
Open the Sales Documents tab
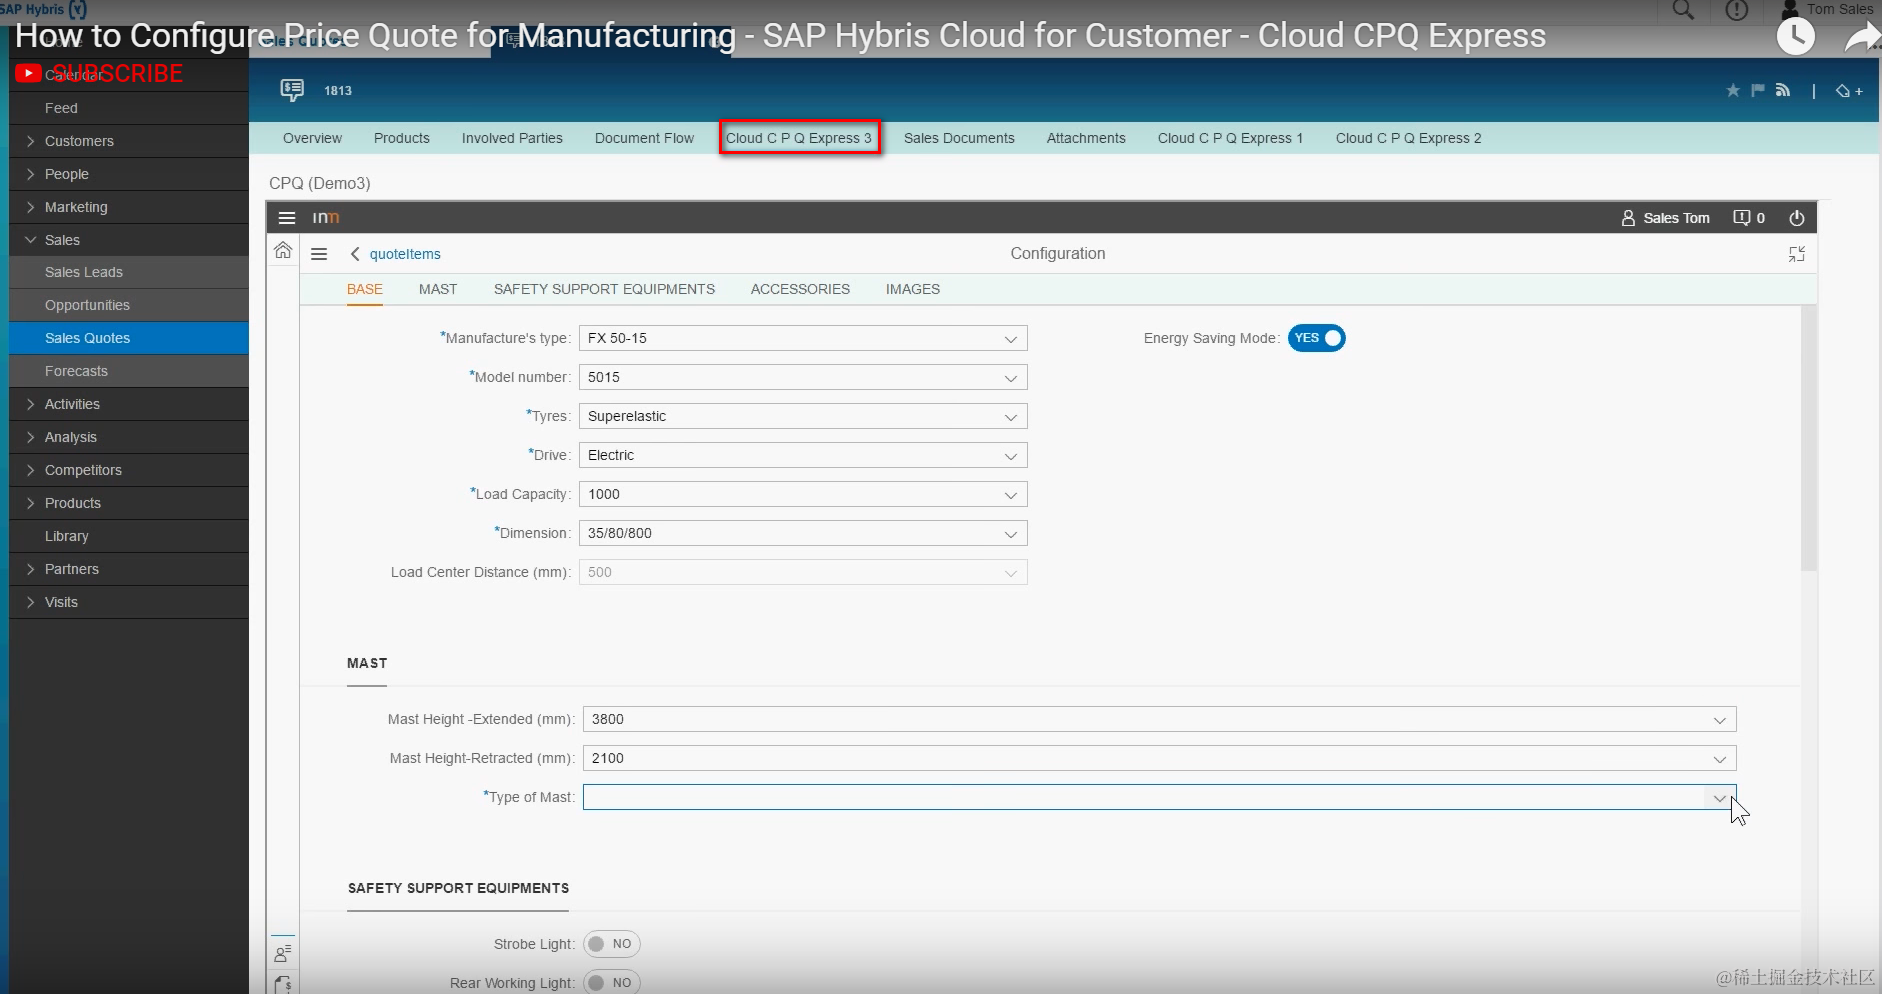click(959, 138)
